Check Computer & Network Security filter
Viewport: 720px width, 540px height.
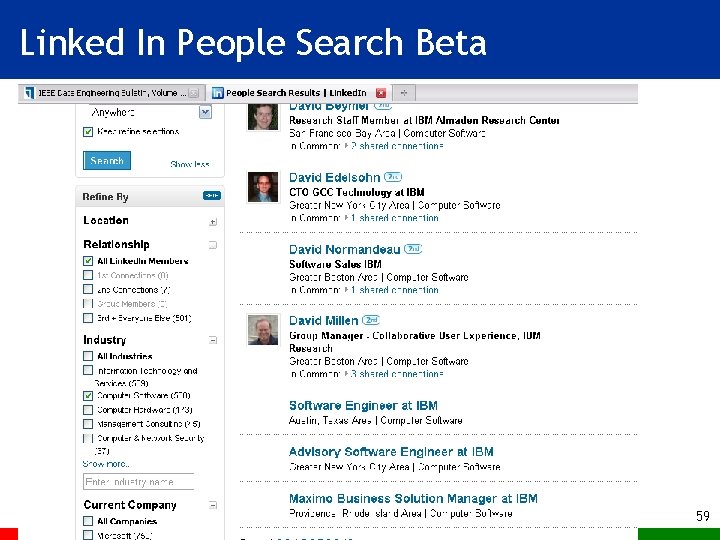point(88,438)
